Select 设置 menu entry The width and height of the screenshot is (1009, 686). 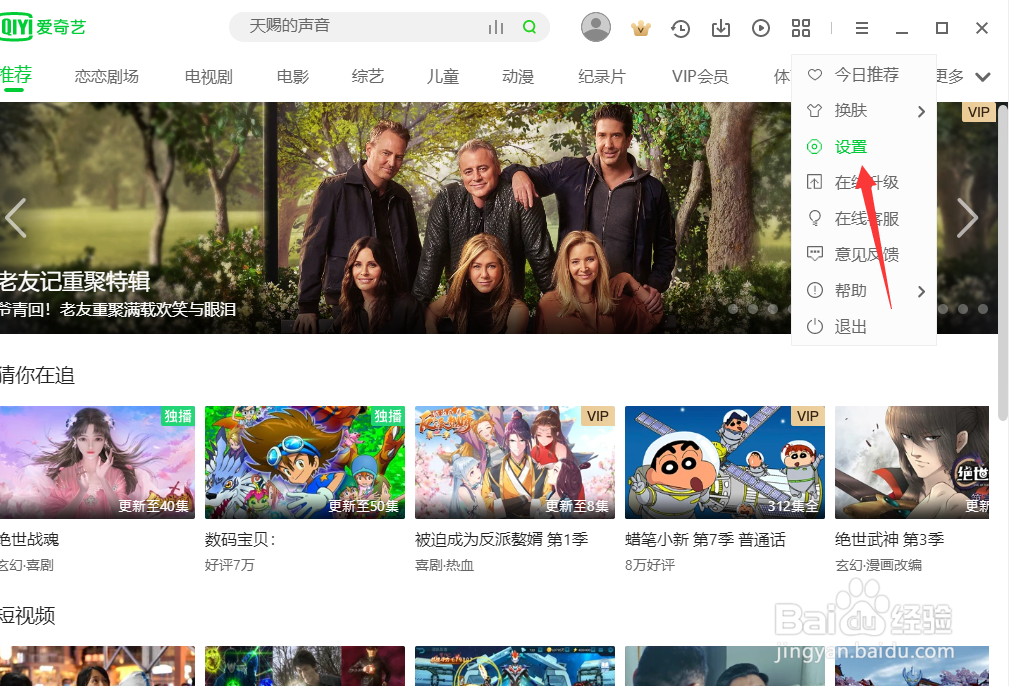coord(864,147)
